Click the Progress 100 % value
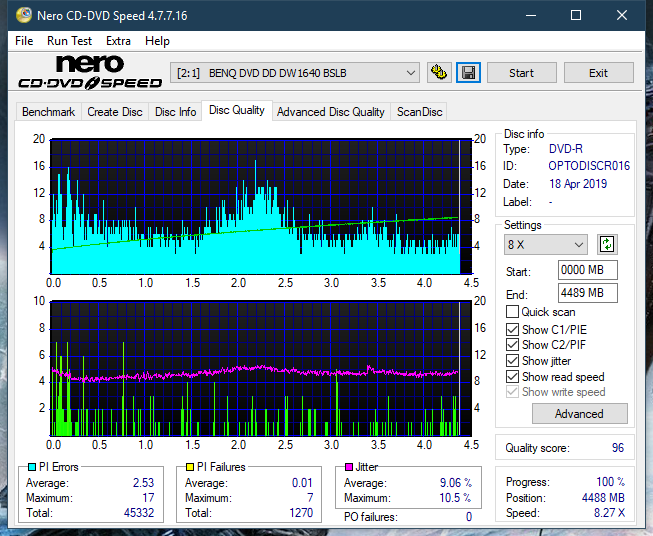653x536 pixels. 611,482
